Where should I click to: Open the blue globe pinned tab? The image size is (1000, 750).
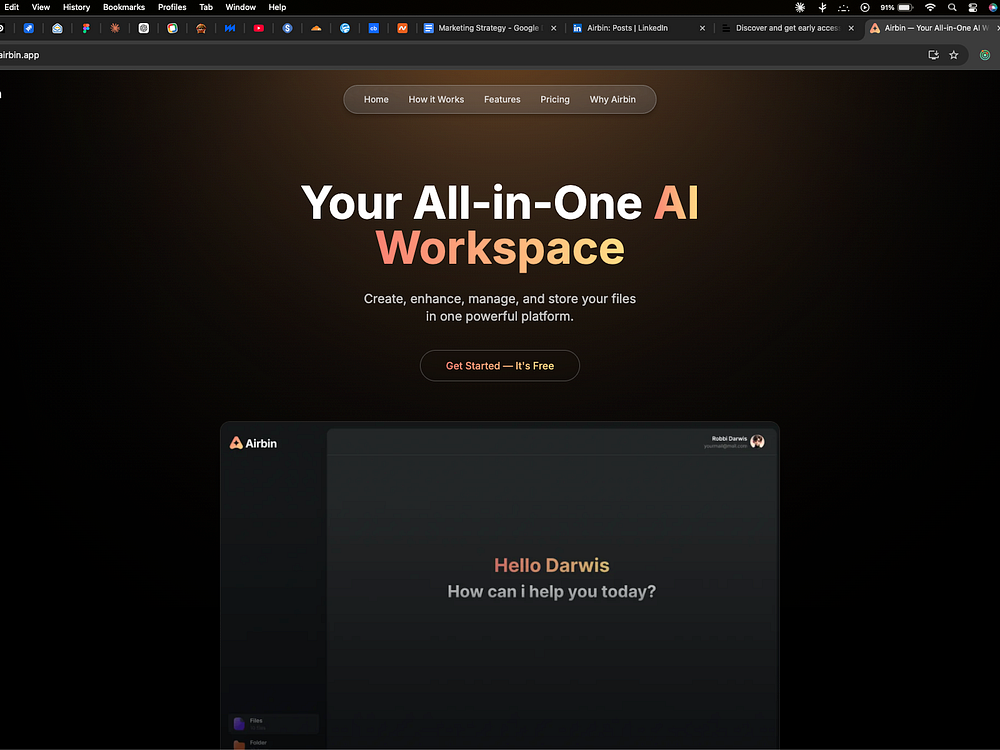pos(344,28)
